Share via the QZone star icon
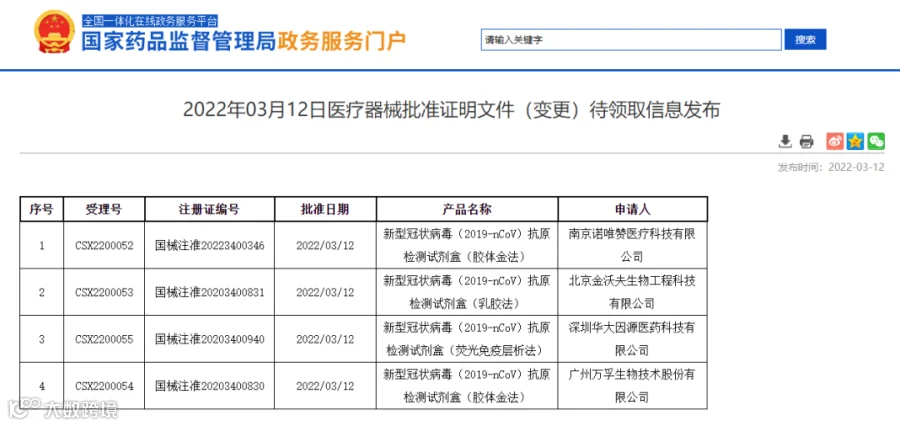 855,141
